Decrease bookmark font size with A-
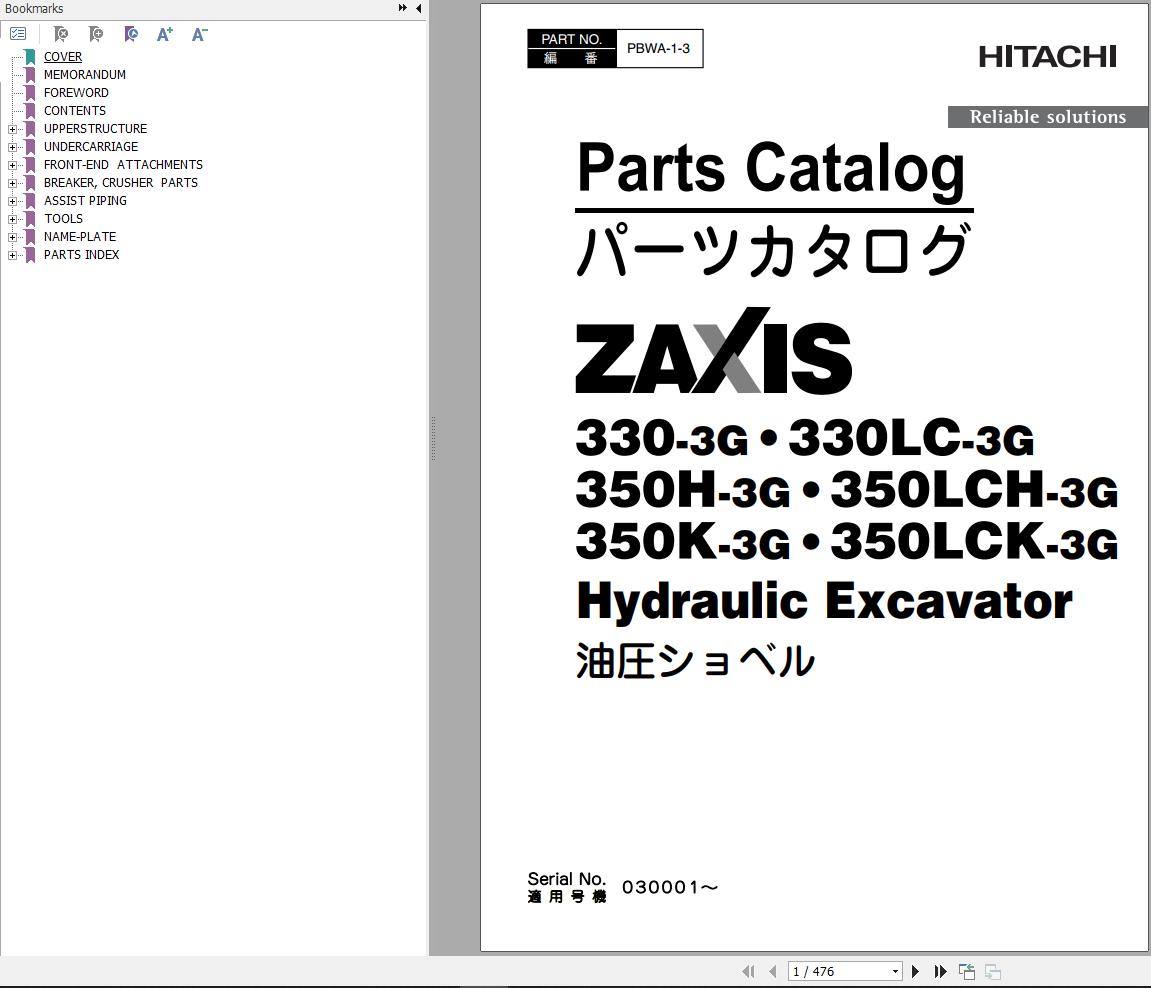1151x988 pixels. click(x=199, y=34)
